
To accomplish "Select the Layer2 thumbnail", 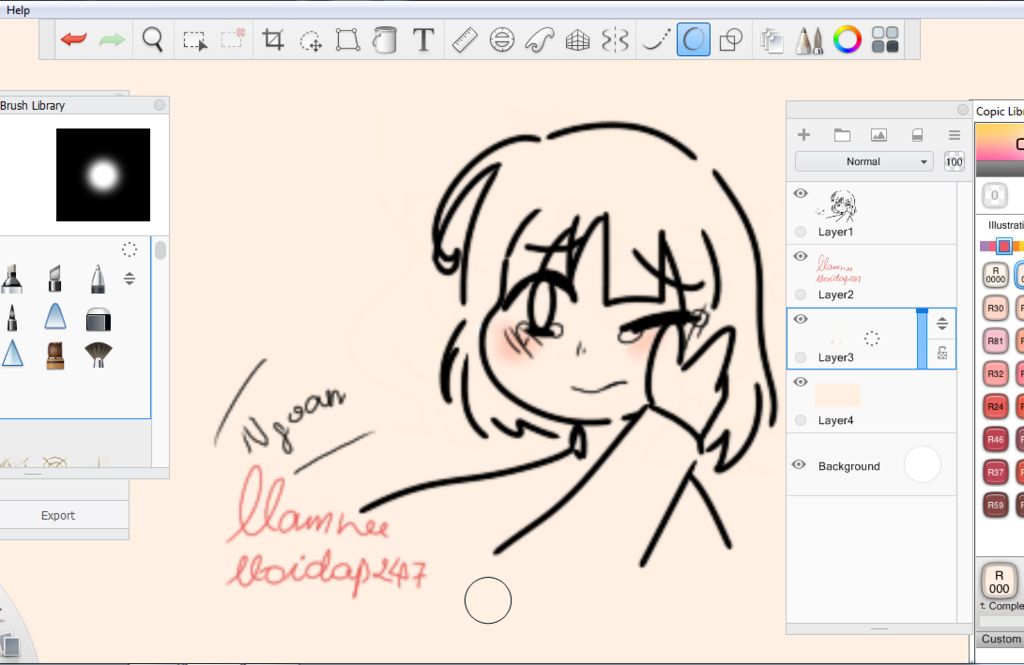I will (838, 269).
